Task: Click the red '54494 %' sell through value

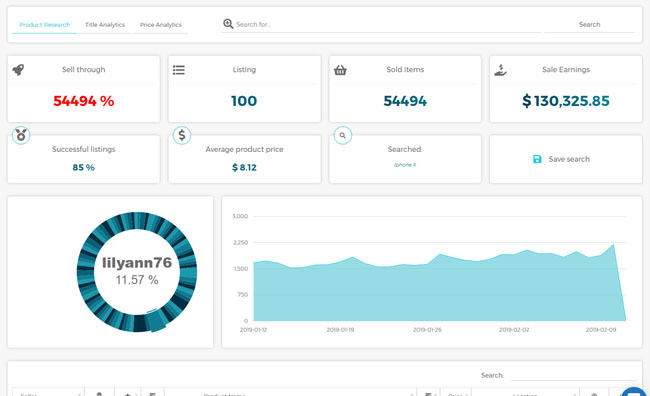Action: tap(84, 101)
